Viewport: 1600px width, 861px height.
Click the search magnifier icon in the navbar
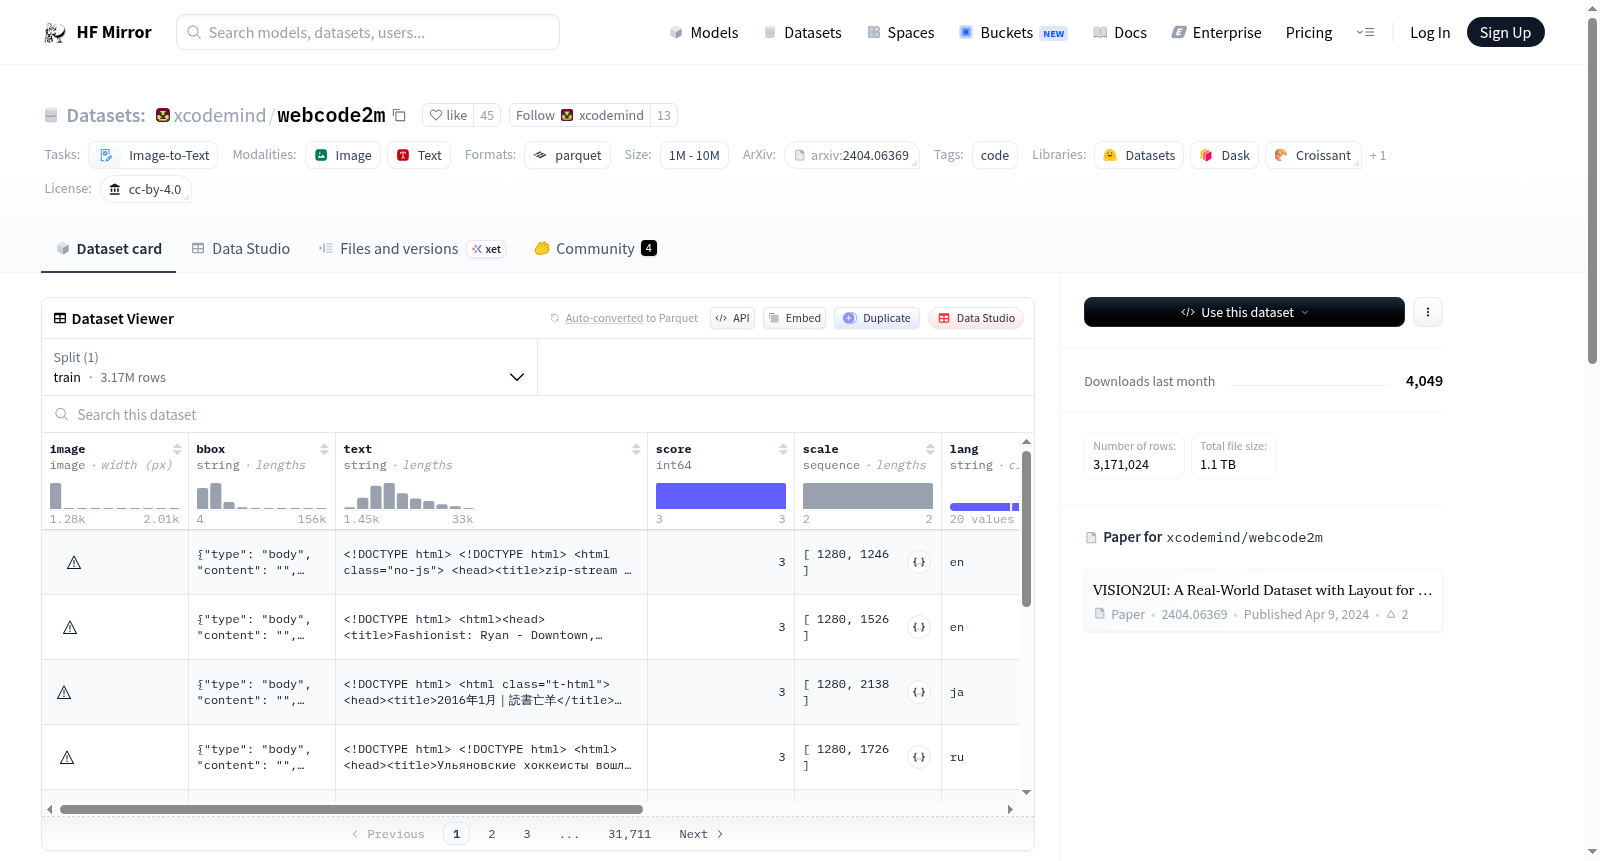[x=194, y=32]
